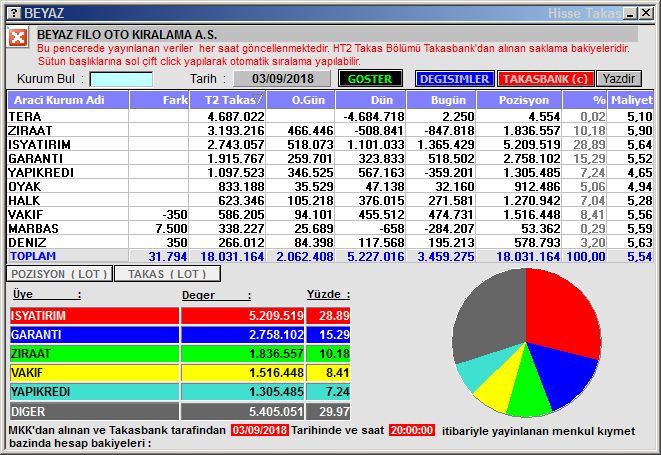Select the MARBAS row name
The image size is (661, 455).
click(x=33, y=229)
